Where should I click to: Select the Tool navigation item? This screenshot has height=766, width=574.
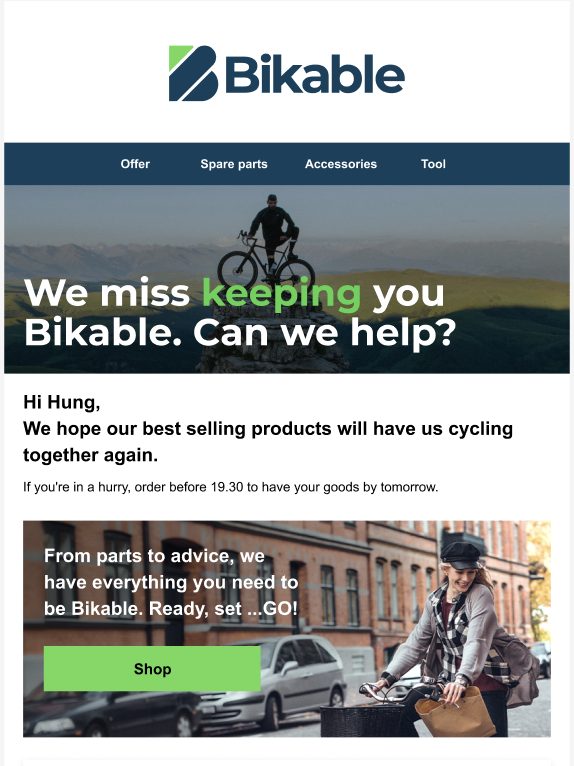pos(433,164)
